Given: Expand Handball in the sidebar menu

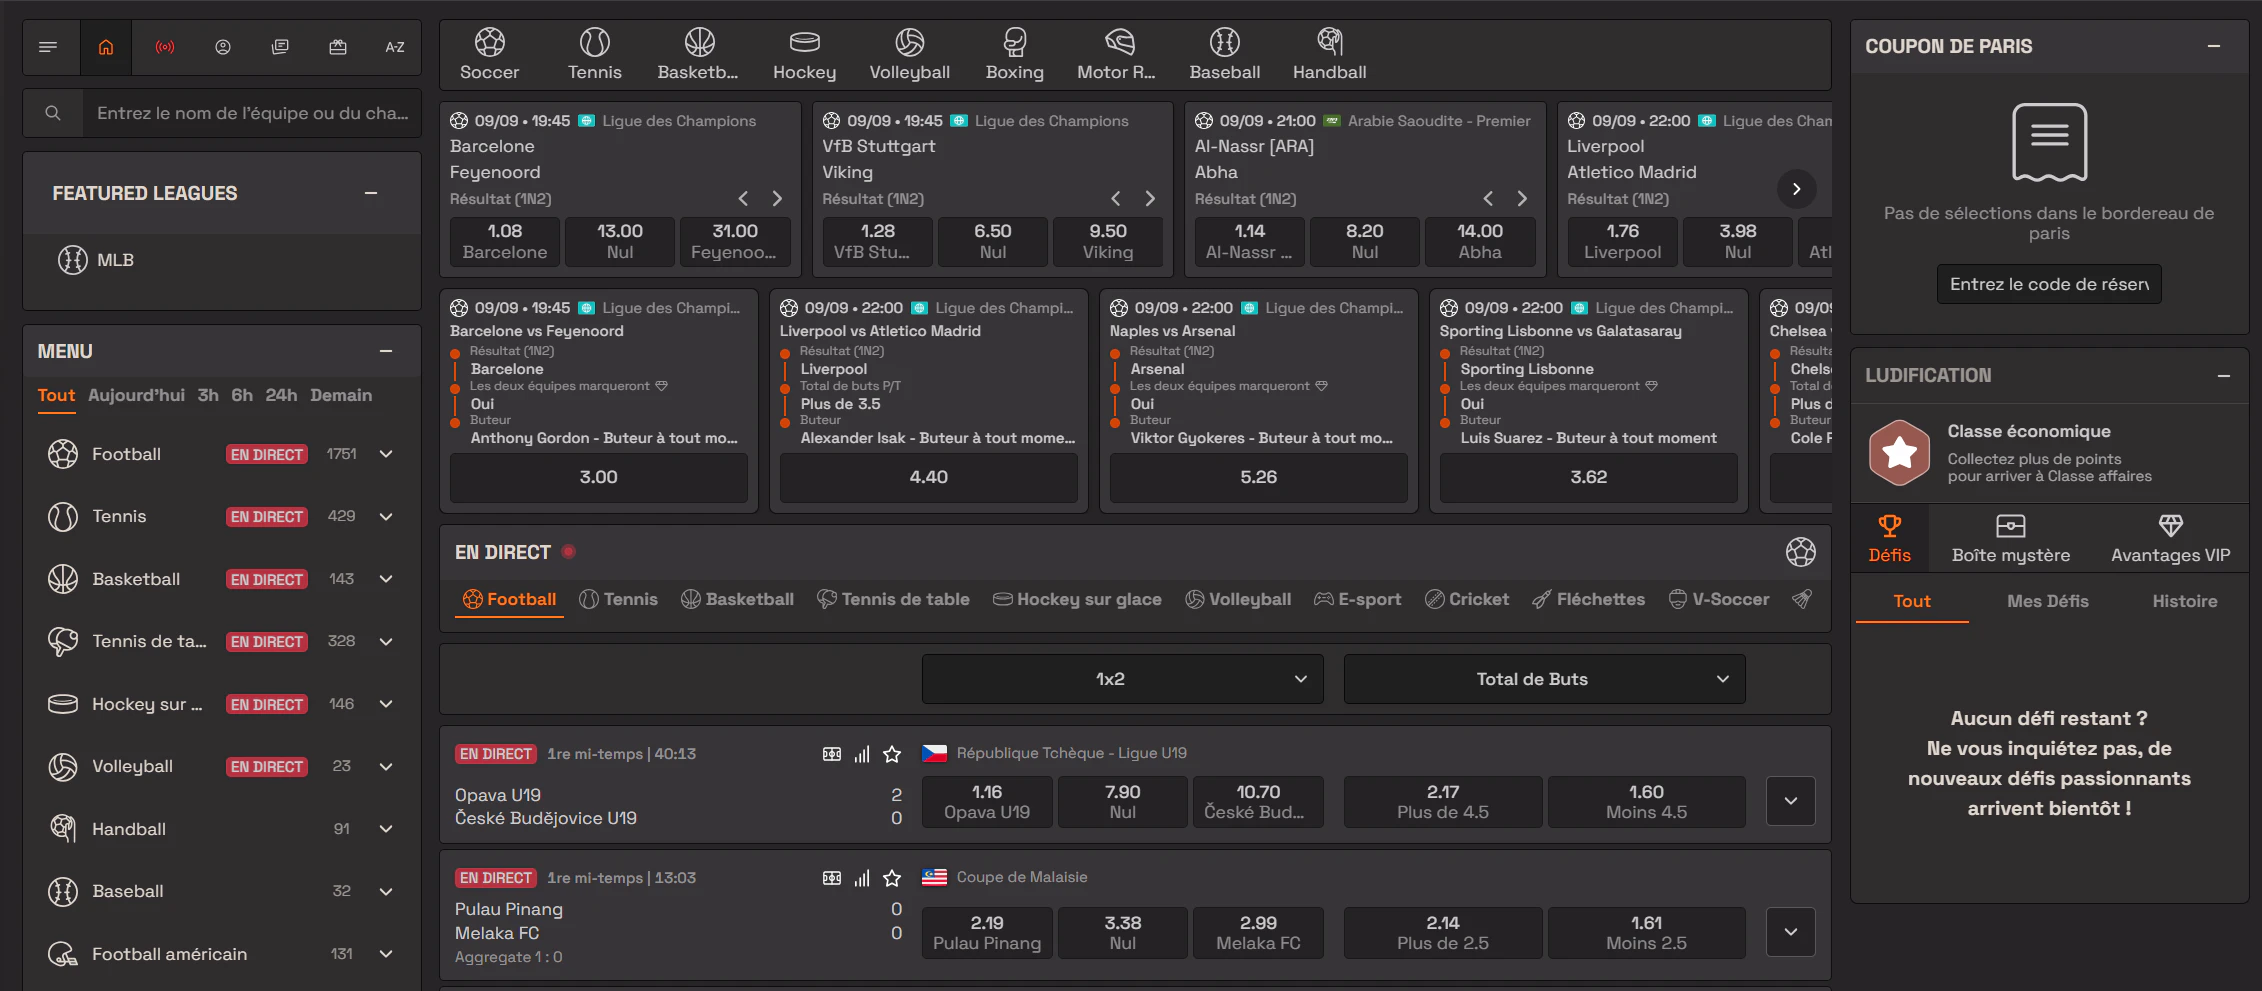Looking at the screenshot, I should coord(386,829).
